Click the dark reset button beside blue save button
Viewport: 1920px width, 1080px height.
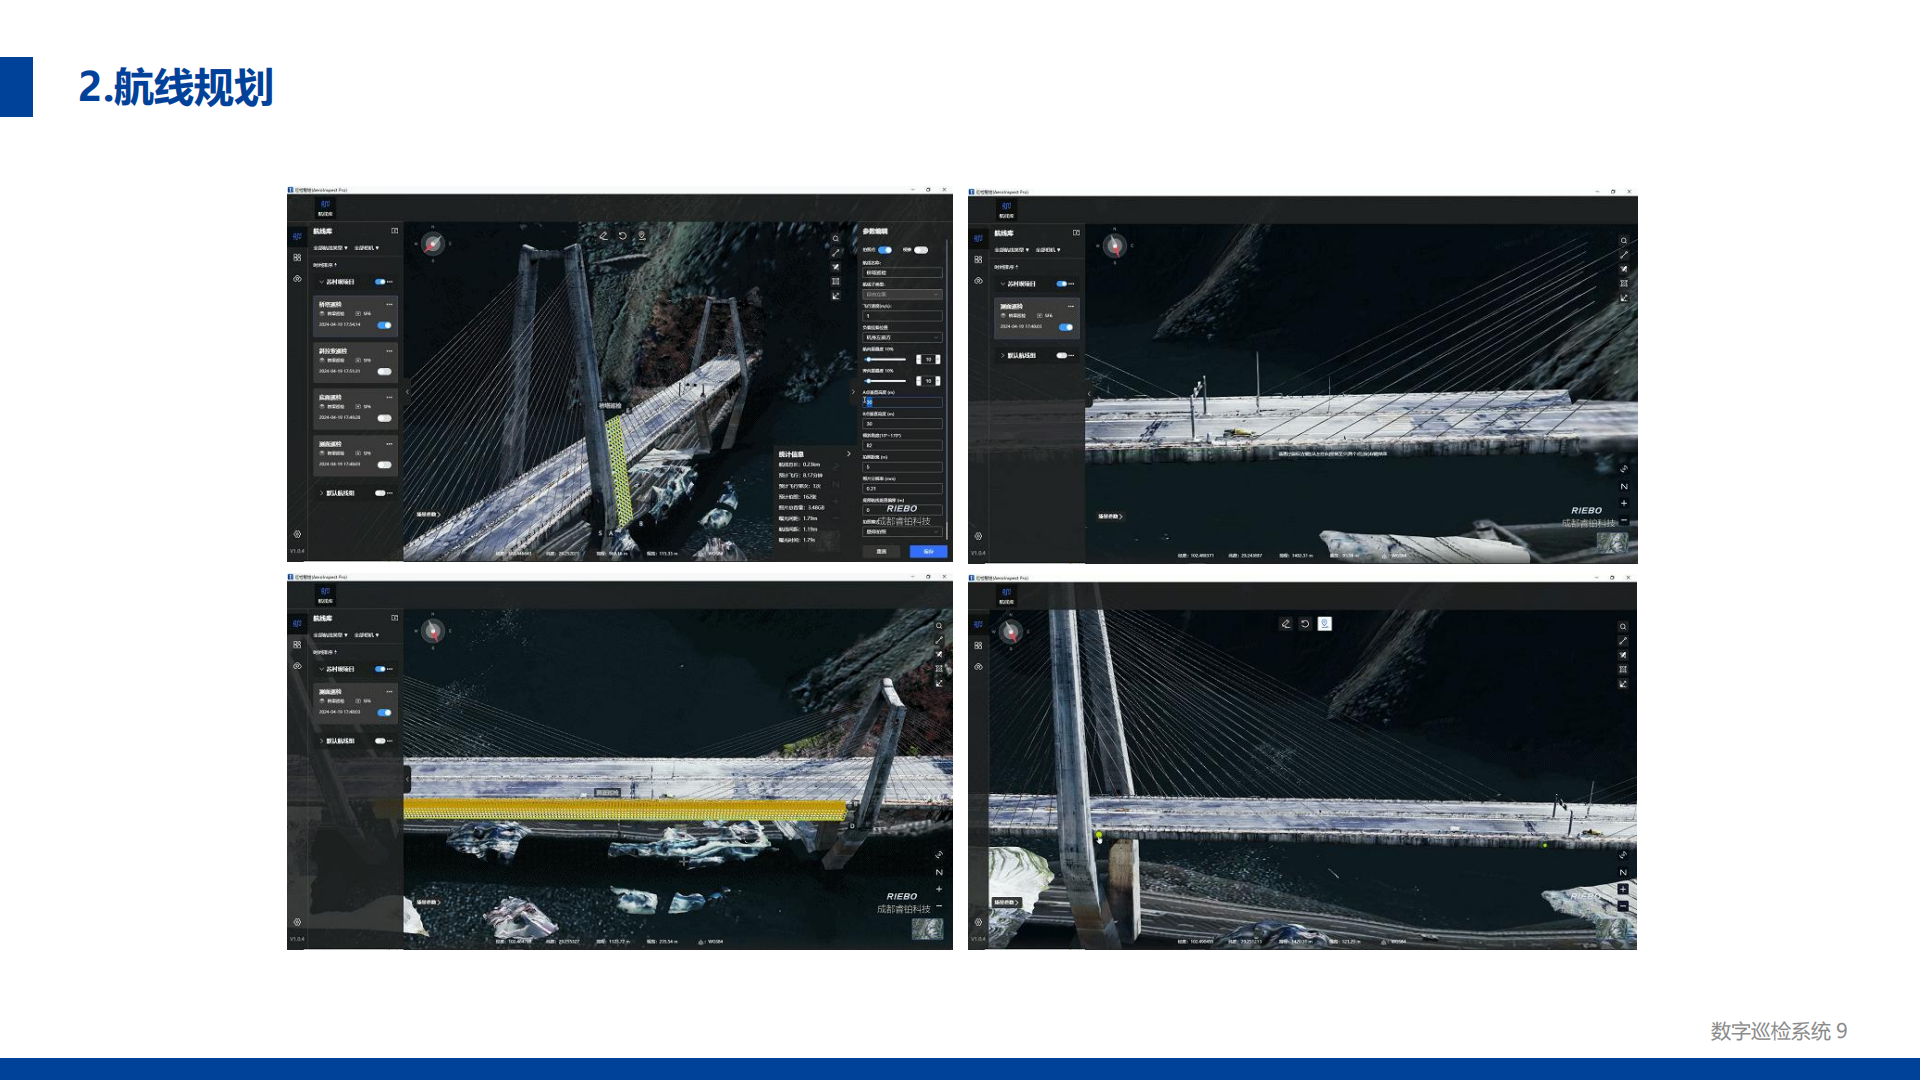(882, 552)
